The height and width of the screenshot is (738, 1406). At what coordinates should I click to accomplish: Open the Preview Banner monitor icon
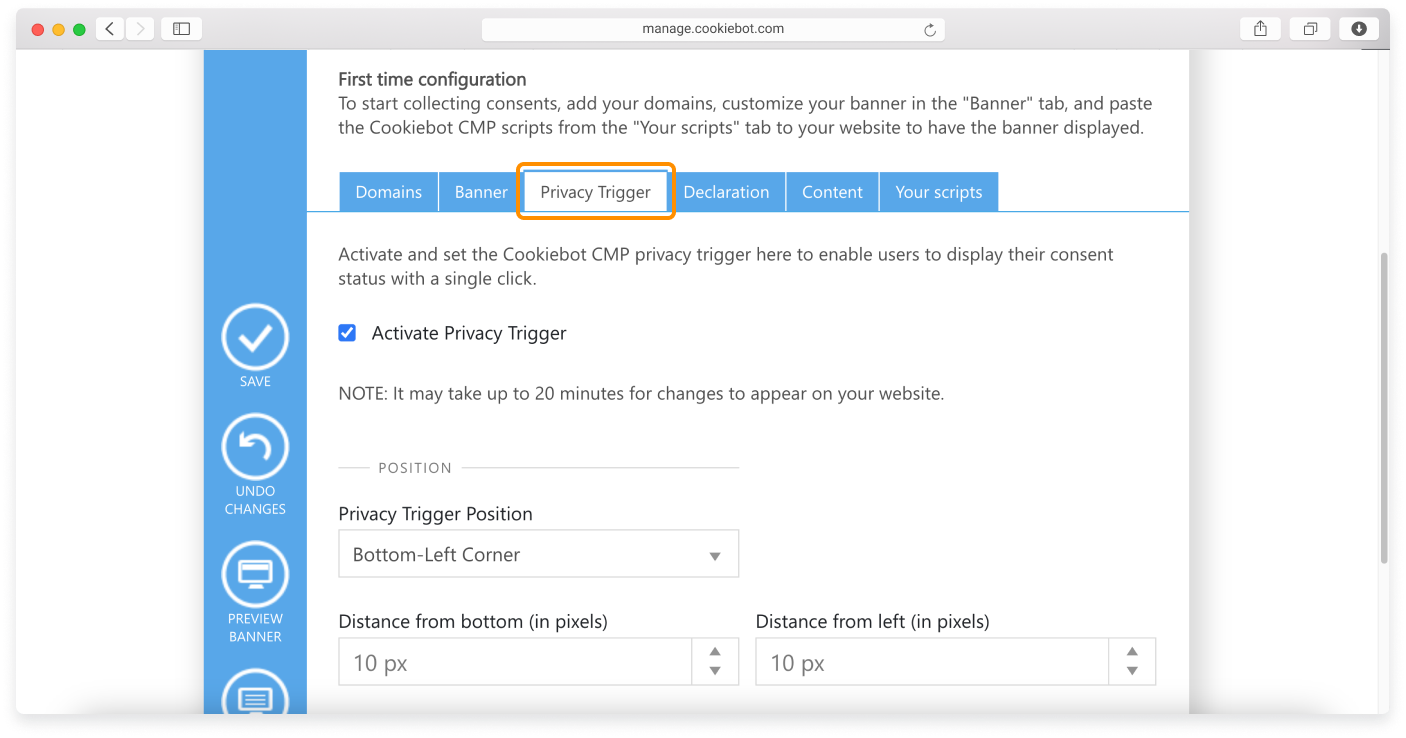click(x=255, y=575)
